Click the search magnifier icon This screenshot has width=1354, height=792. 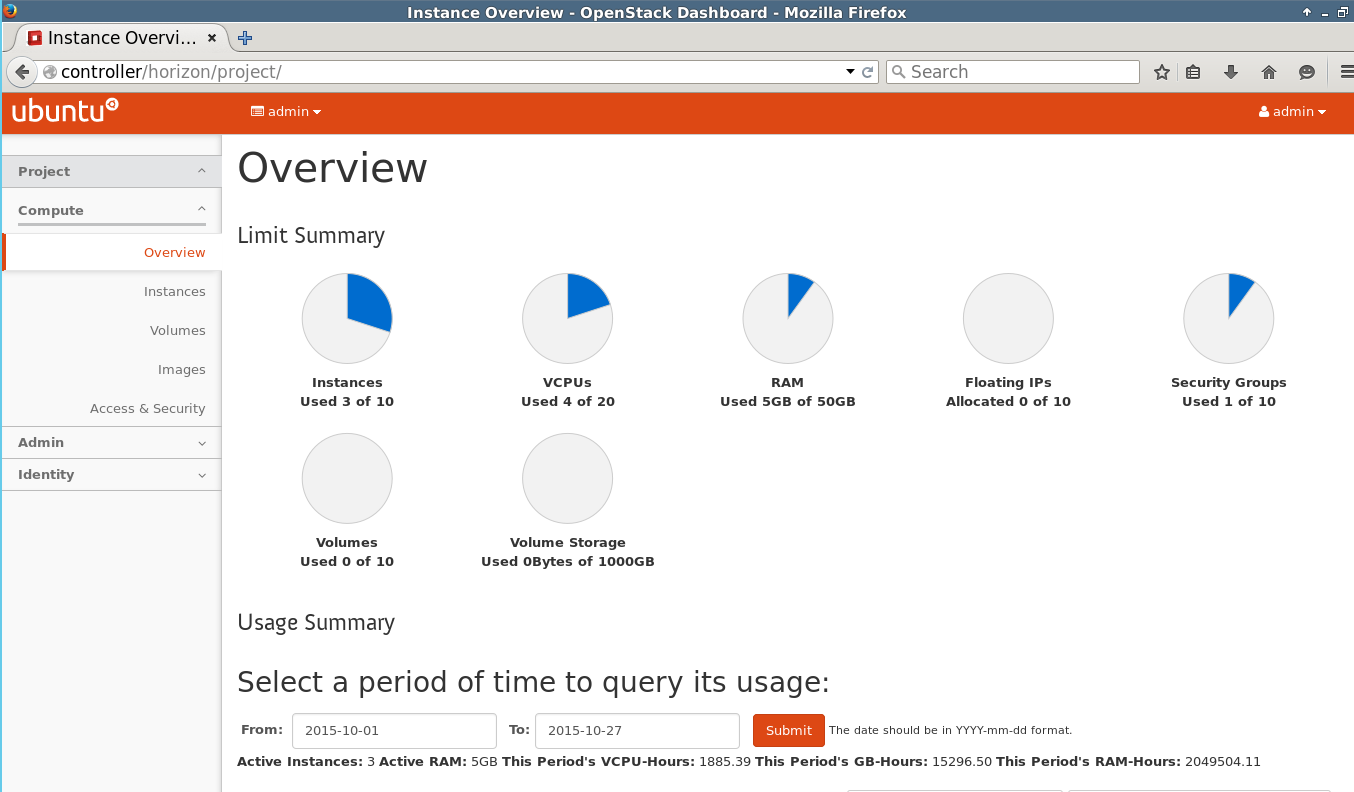pos(898,72)
